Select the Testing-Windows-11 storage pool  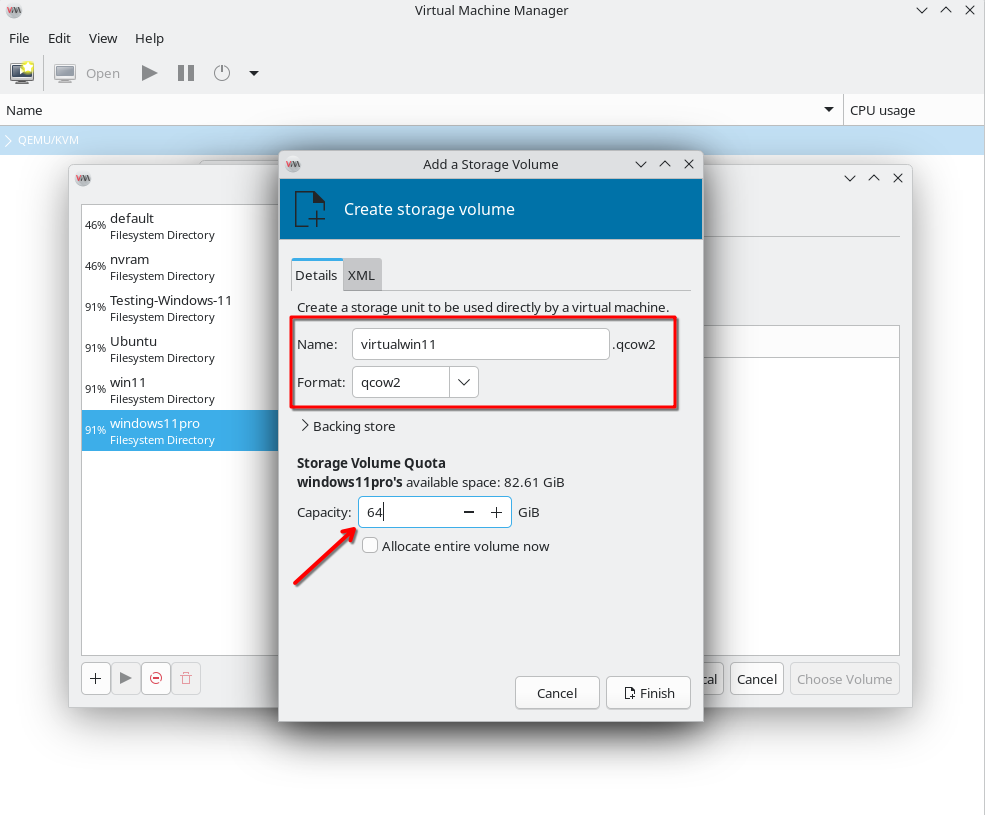pyautogui.click(x=180, y=308)
